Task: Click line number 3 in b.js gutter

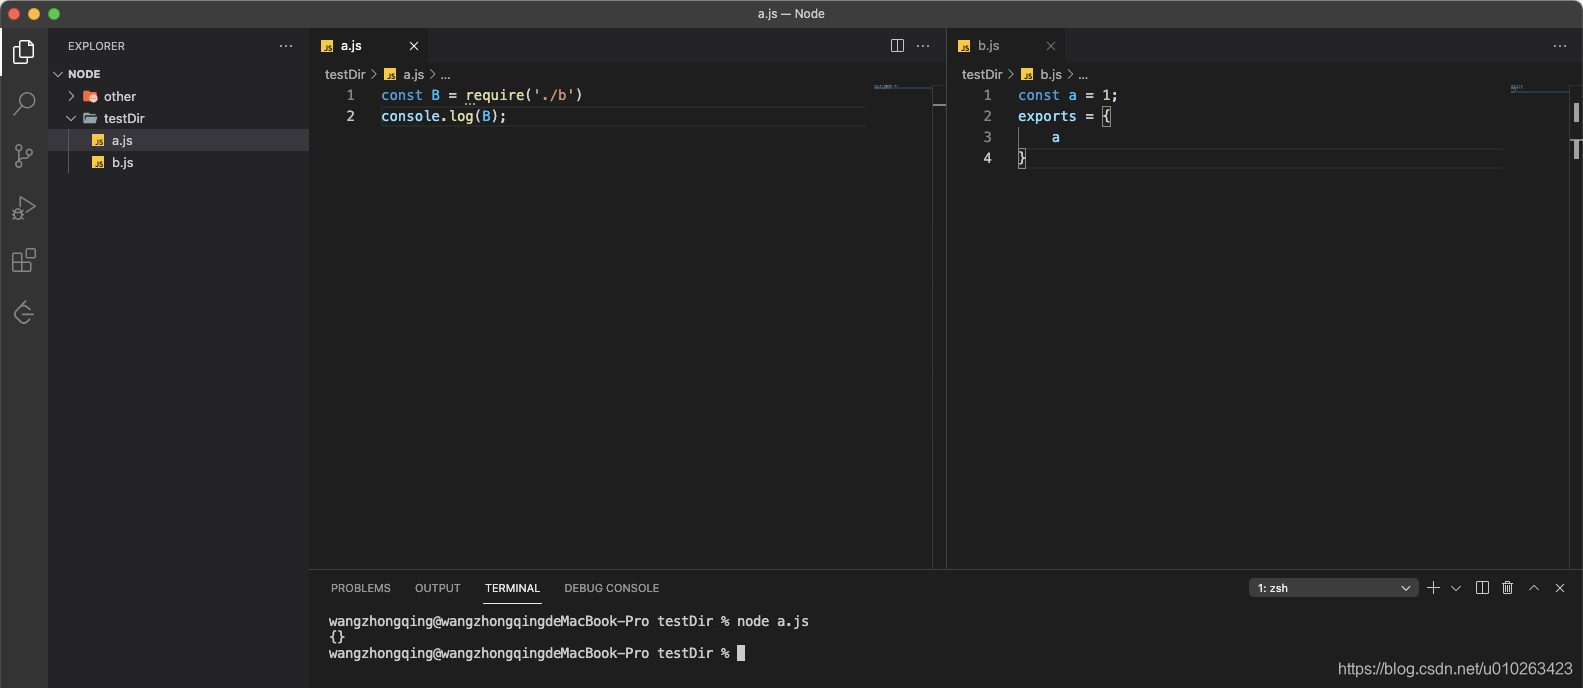Action: point(988,137)
